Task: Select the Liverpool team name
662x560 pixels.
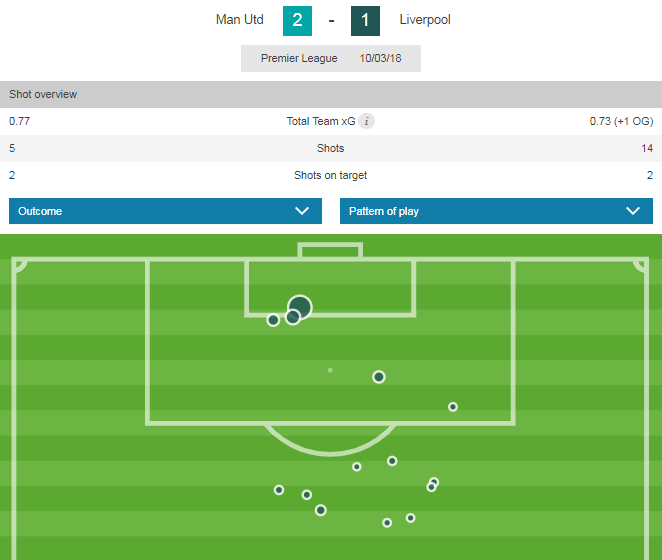Action: point(425,20)
